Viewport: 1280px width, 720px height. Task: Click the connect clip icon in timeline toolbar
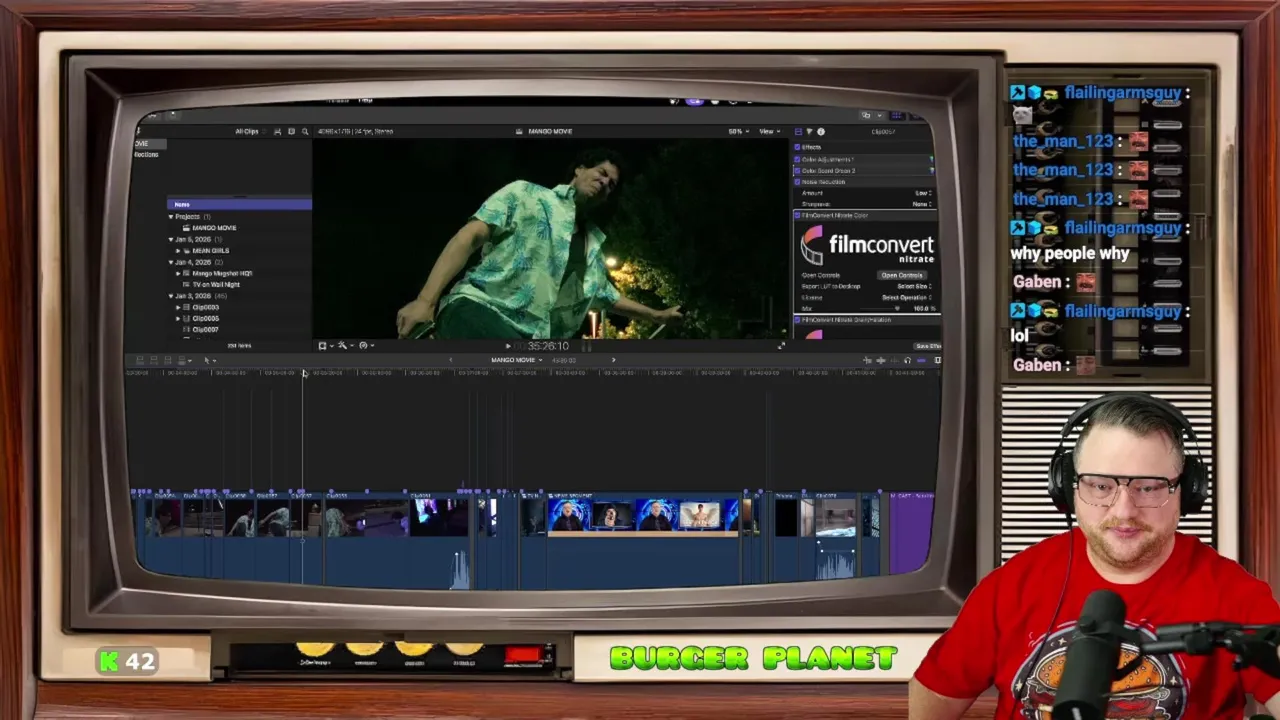coord(140,360)
